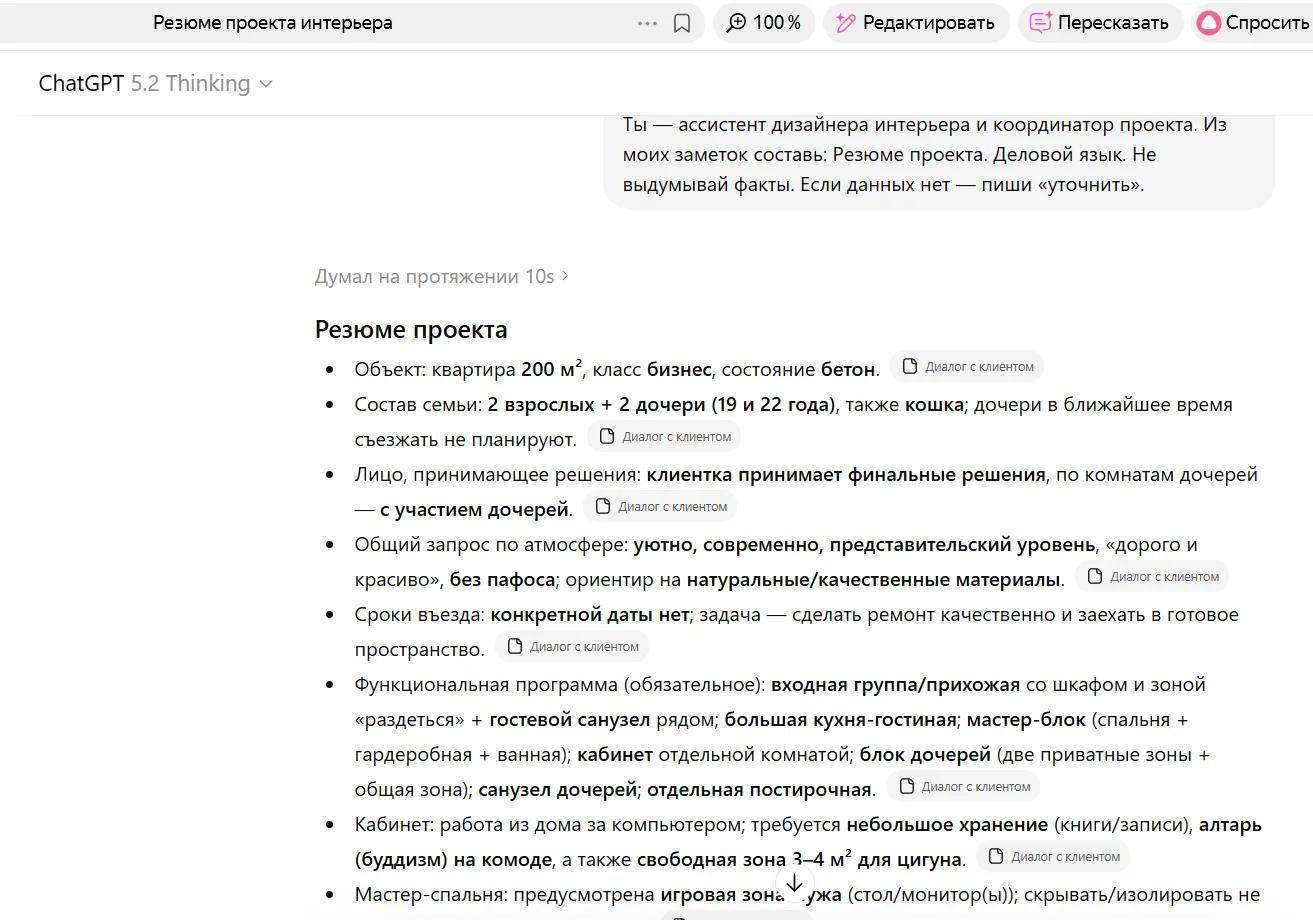Open the source chip after "для цигуна"

[x=1053, y=857]
